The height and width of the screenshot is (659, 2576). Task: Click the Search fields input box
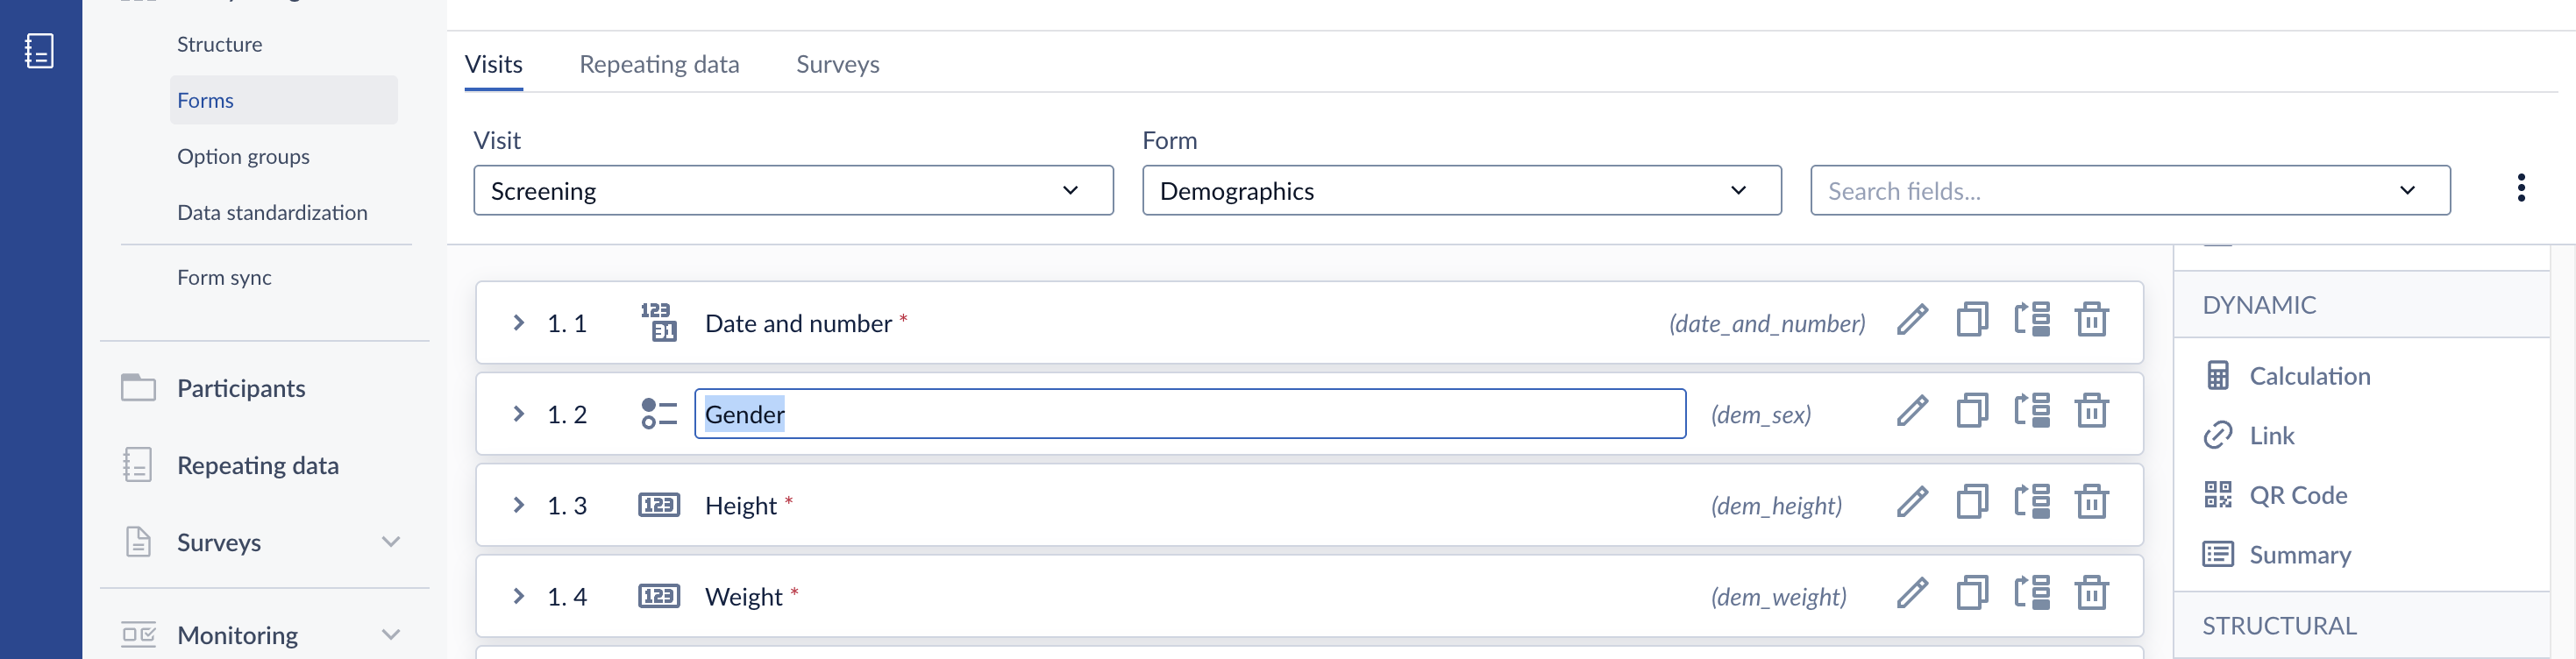click(x=2130, y=190)
